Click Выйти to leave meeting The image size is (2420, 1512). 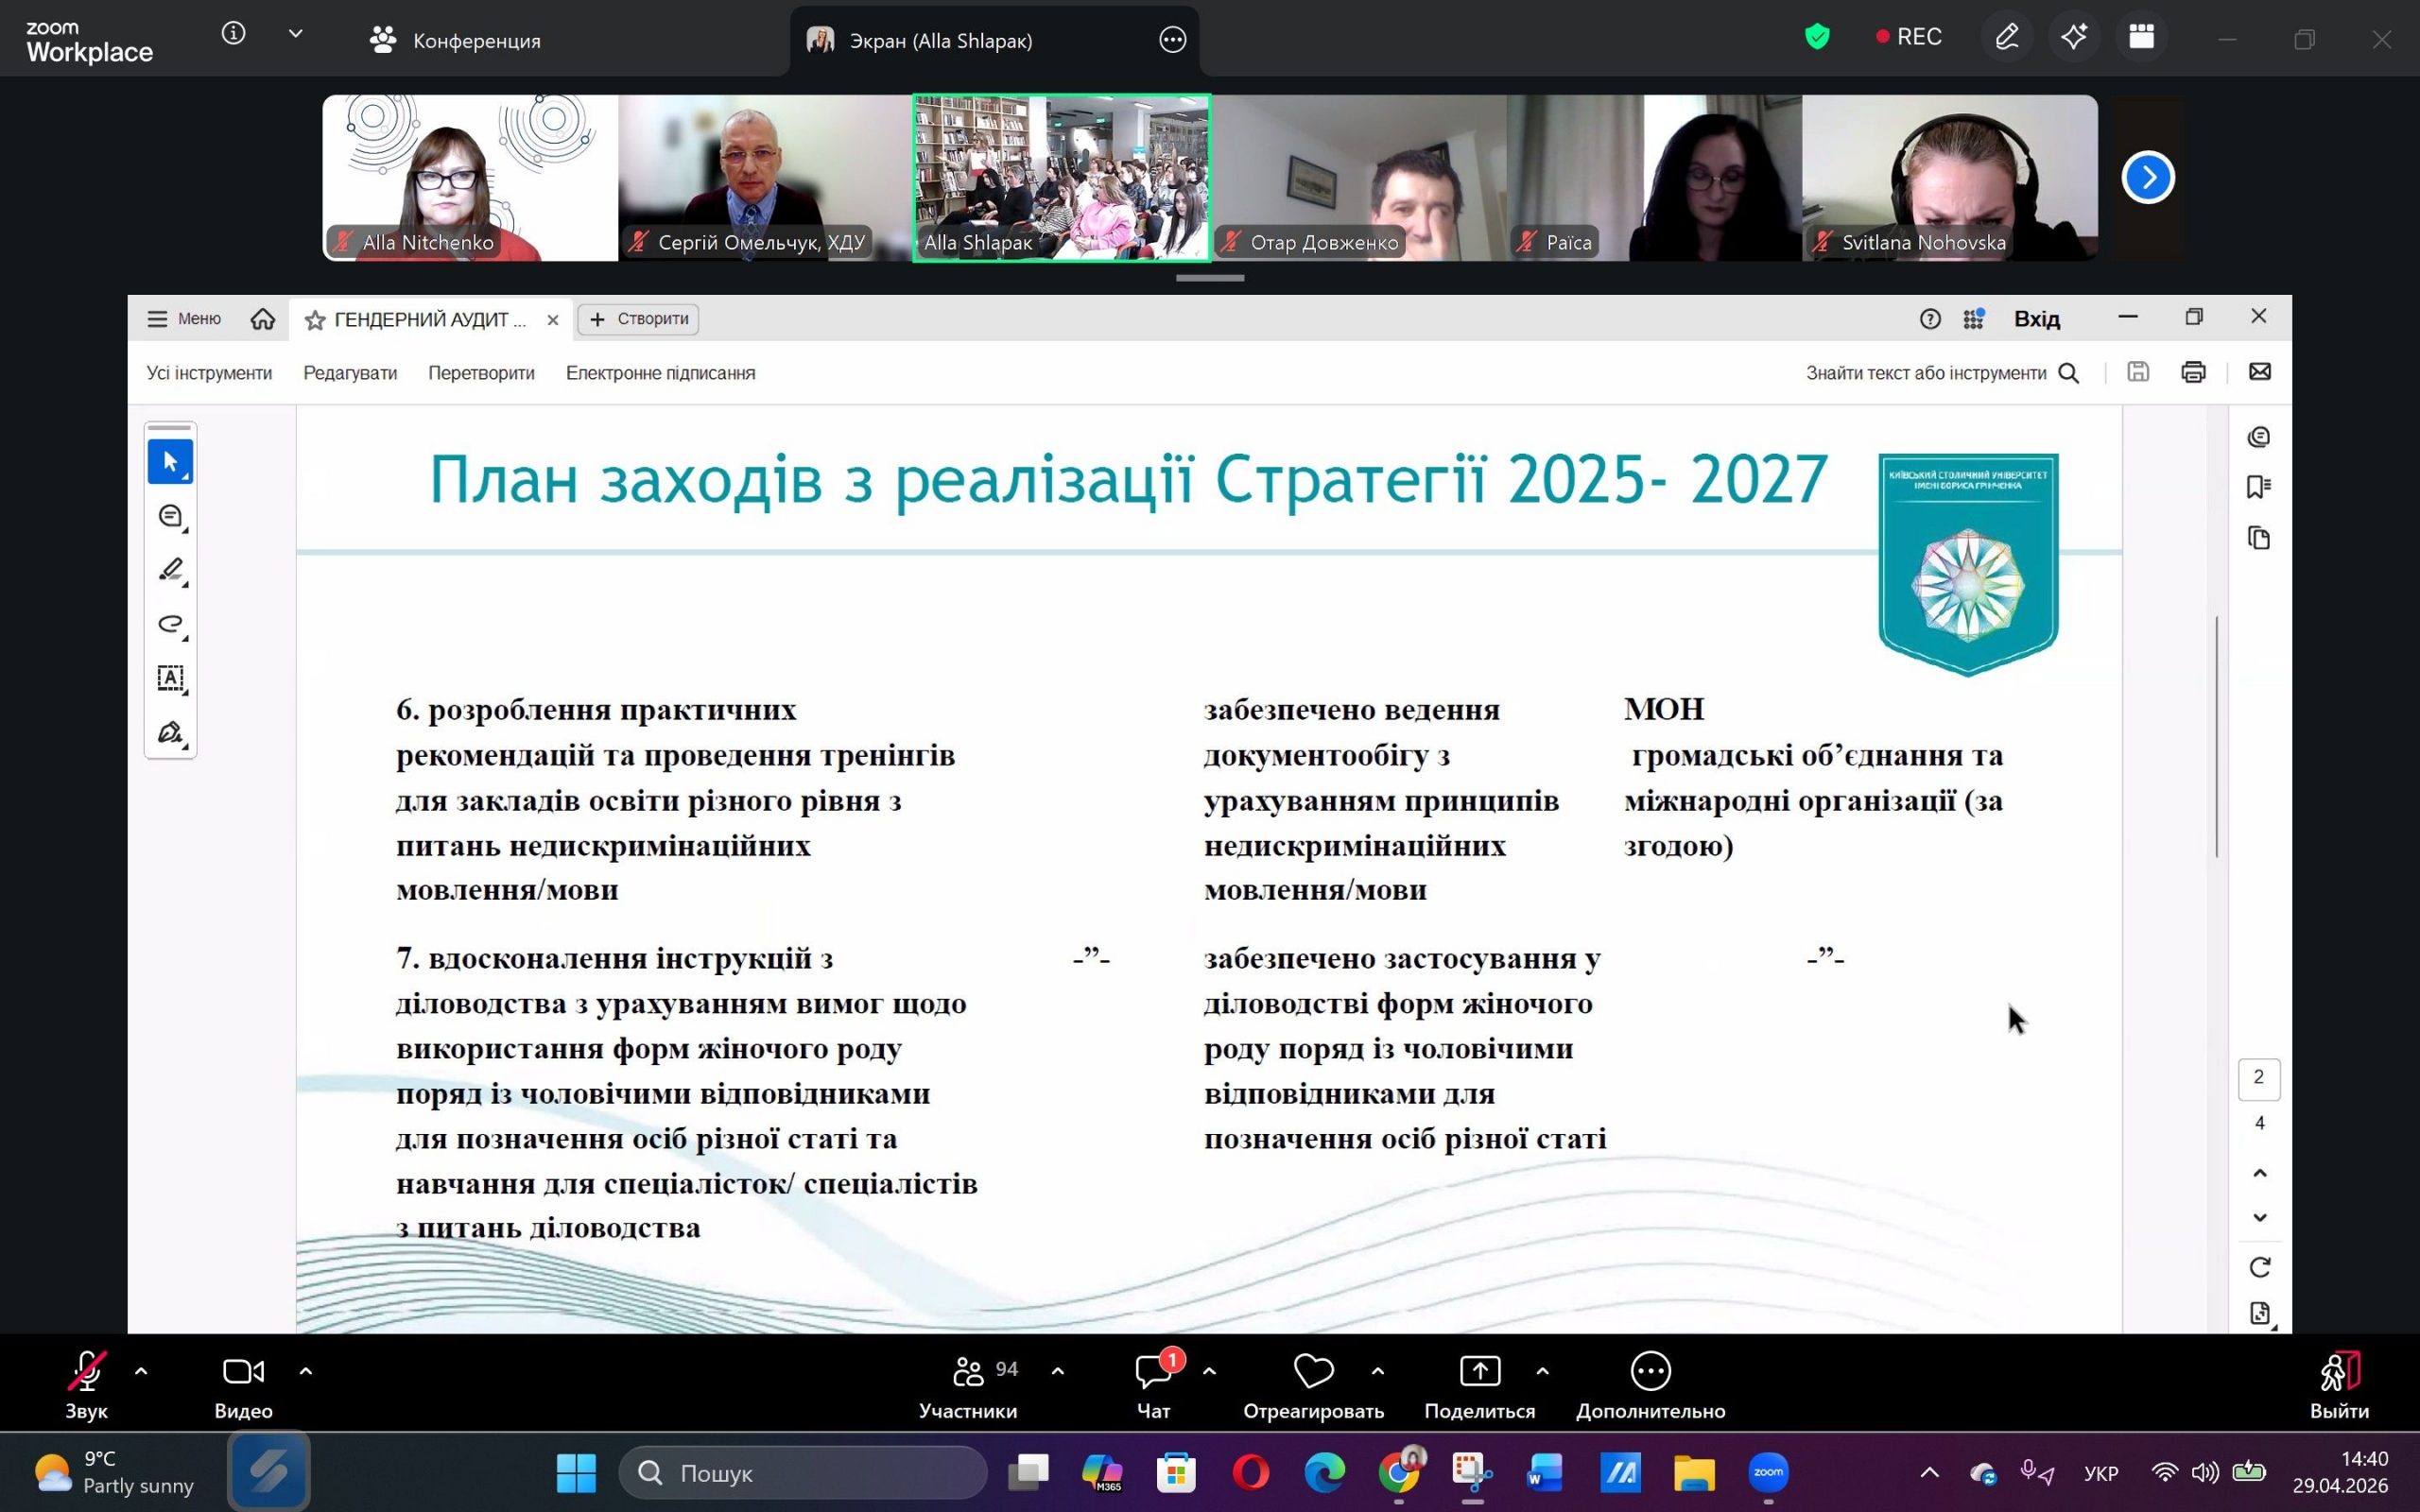coord(2338,1384)
